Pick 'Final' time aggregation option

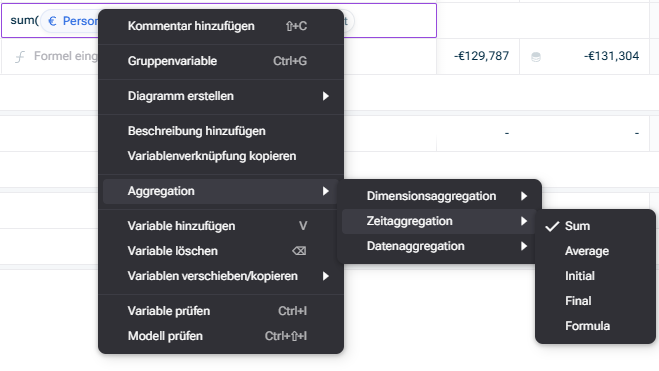pyautogui.click(x=595, y=301)
